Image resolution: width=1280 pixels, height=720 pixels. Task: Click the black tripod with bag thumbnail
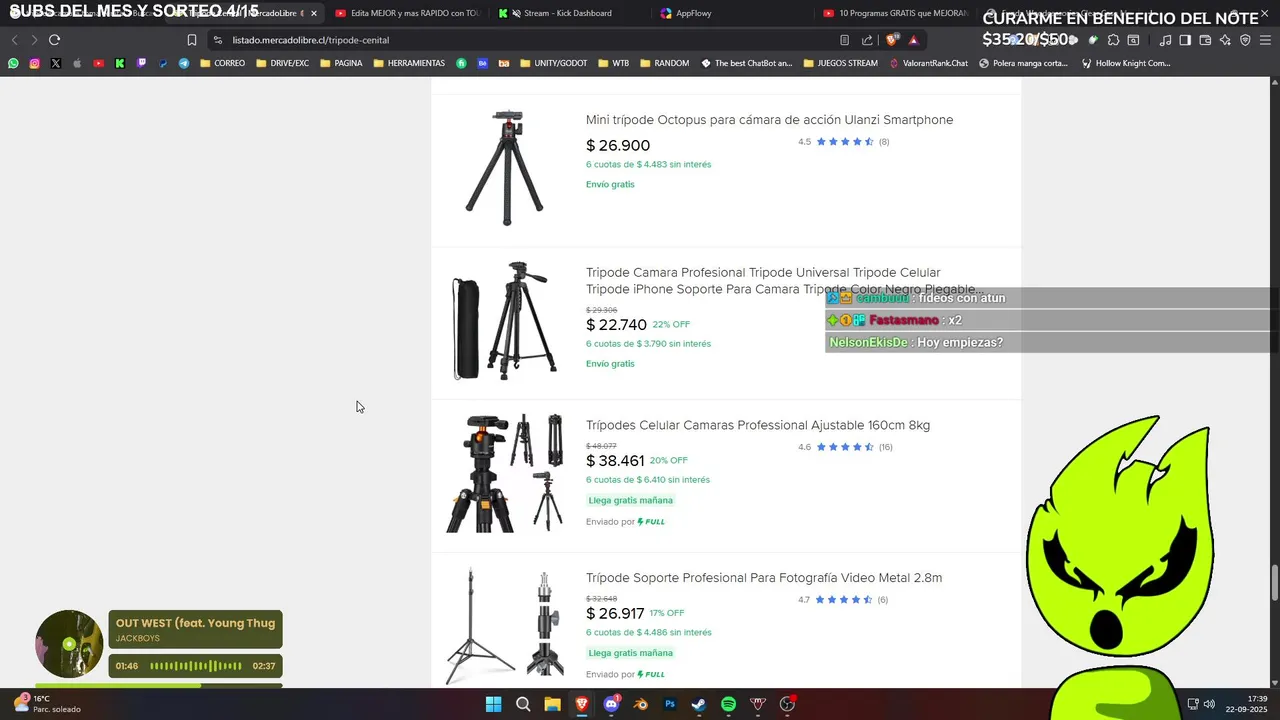[x=505, y=321]
